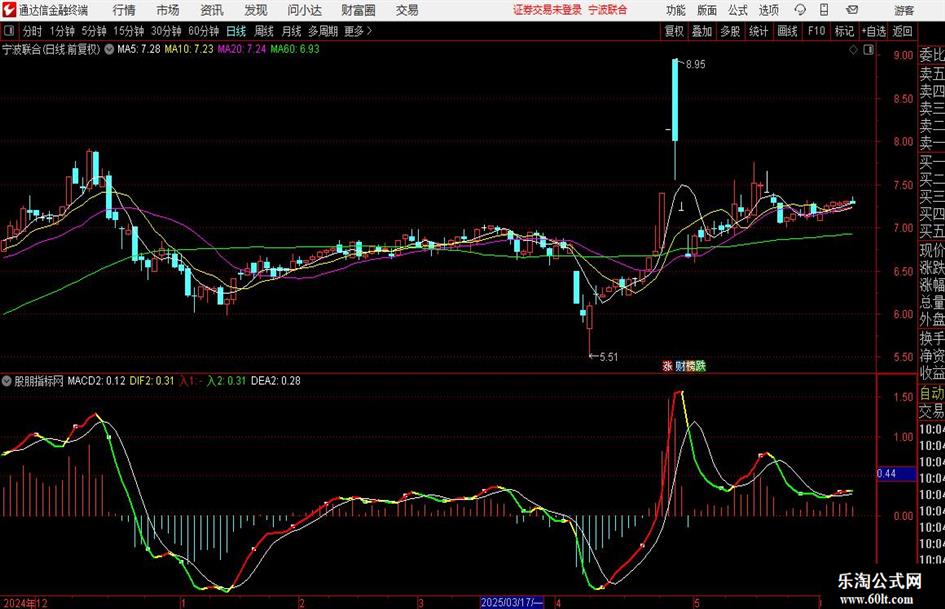Open the 版面 menu
Image resolution: width=945 pixels, height=609 pixels.
point(706,10)
